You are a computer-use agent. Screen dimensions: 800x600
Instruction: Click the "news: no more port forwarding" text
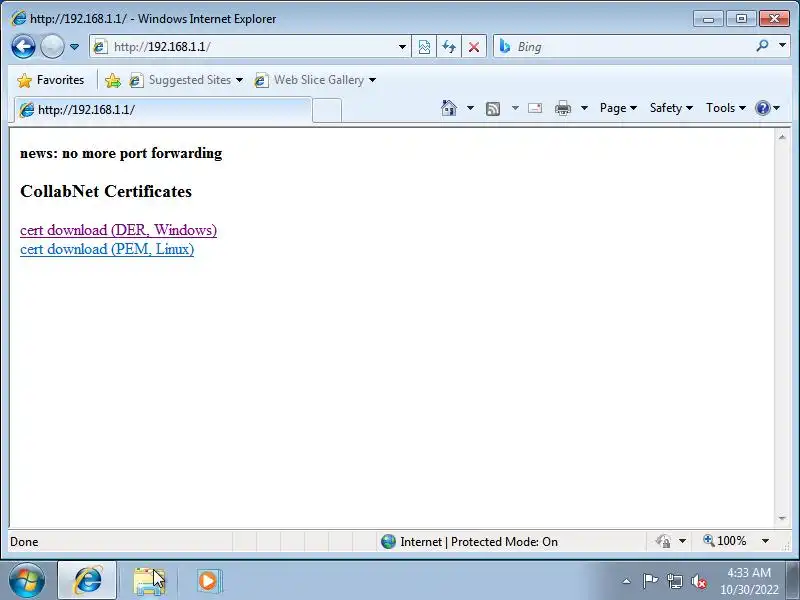pos(121,153)
